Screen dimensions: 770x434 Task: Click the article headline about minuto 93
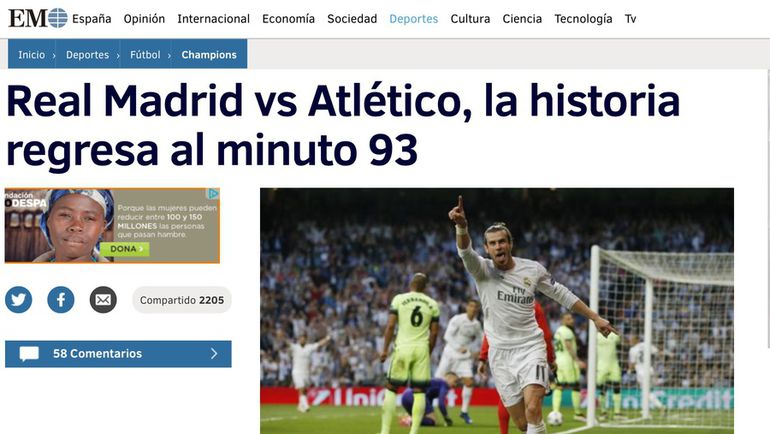[x=343, y=125]
